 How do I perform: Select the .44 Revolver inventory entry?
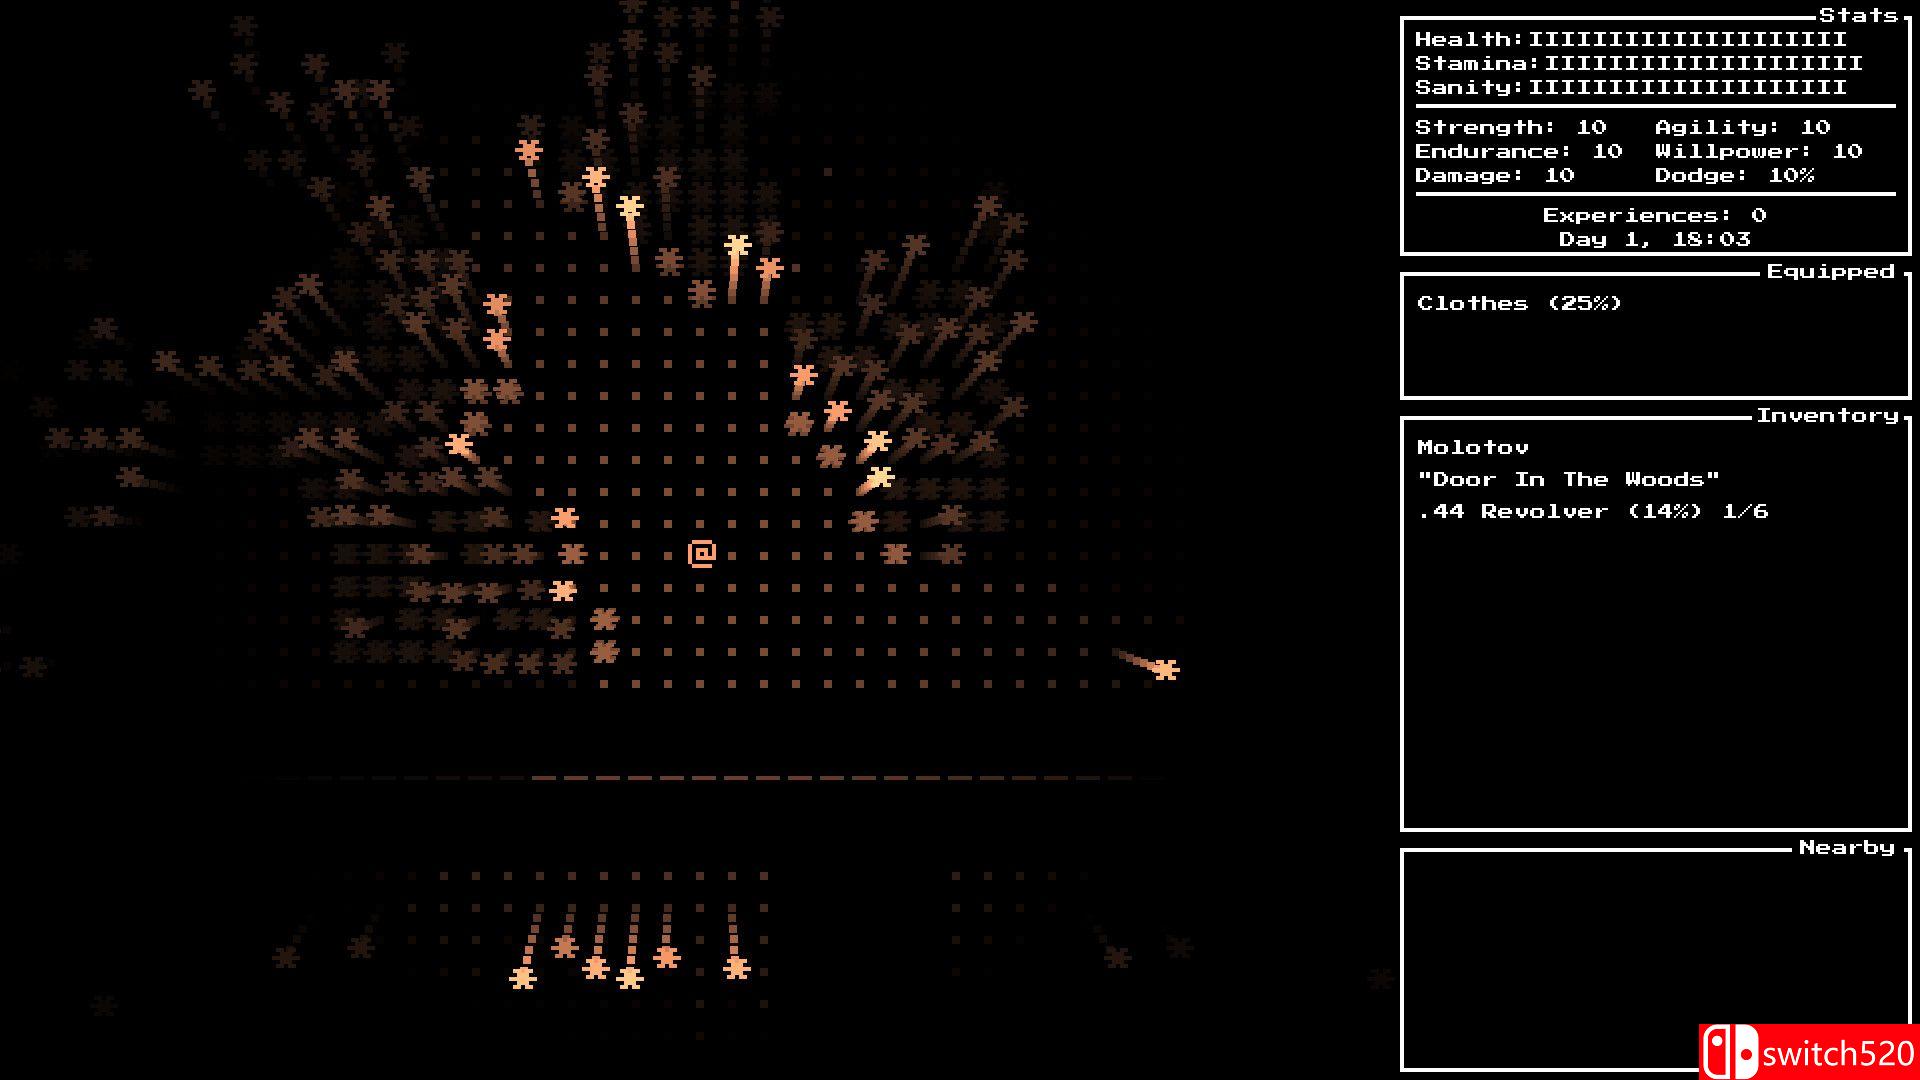[1592, 511]
